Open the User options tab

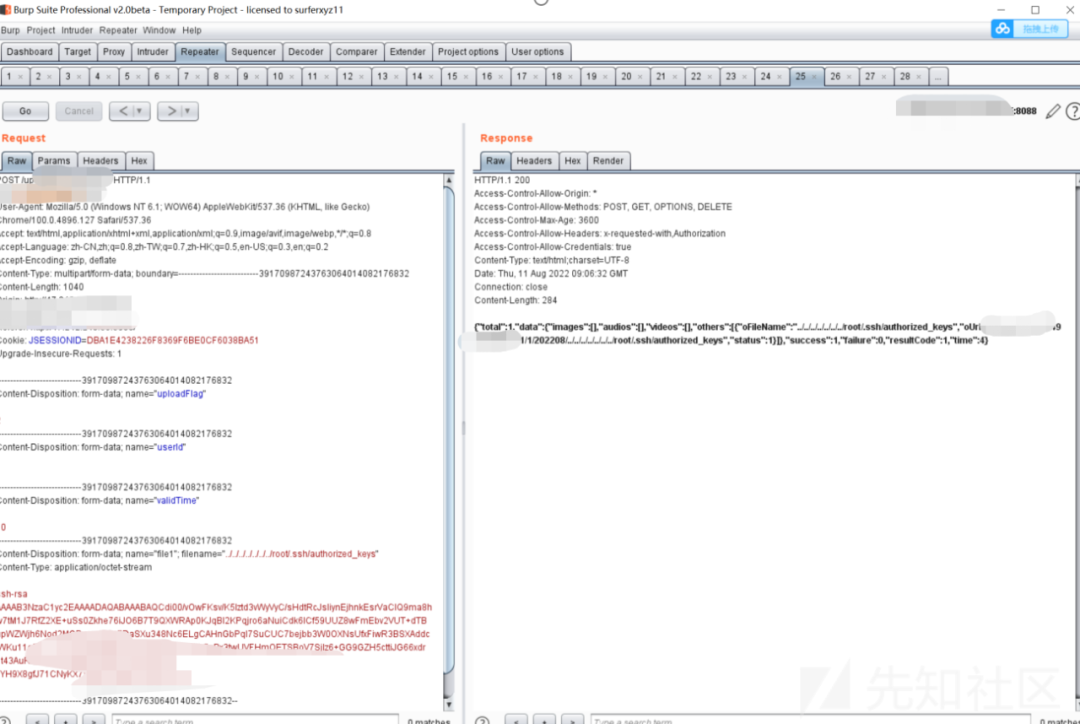pyautogui.click(x=537, y=52)
